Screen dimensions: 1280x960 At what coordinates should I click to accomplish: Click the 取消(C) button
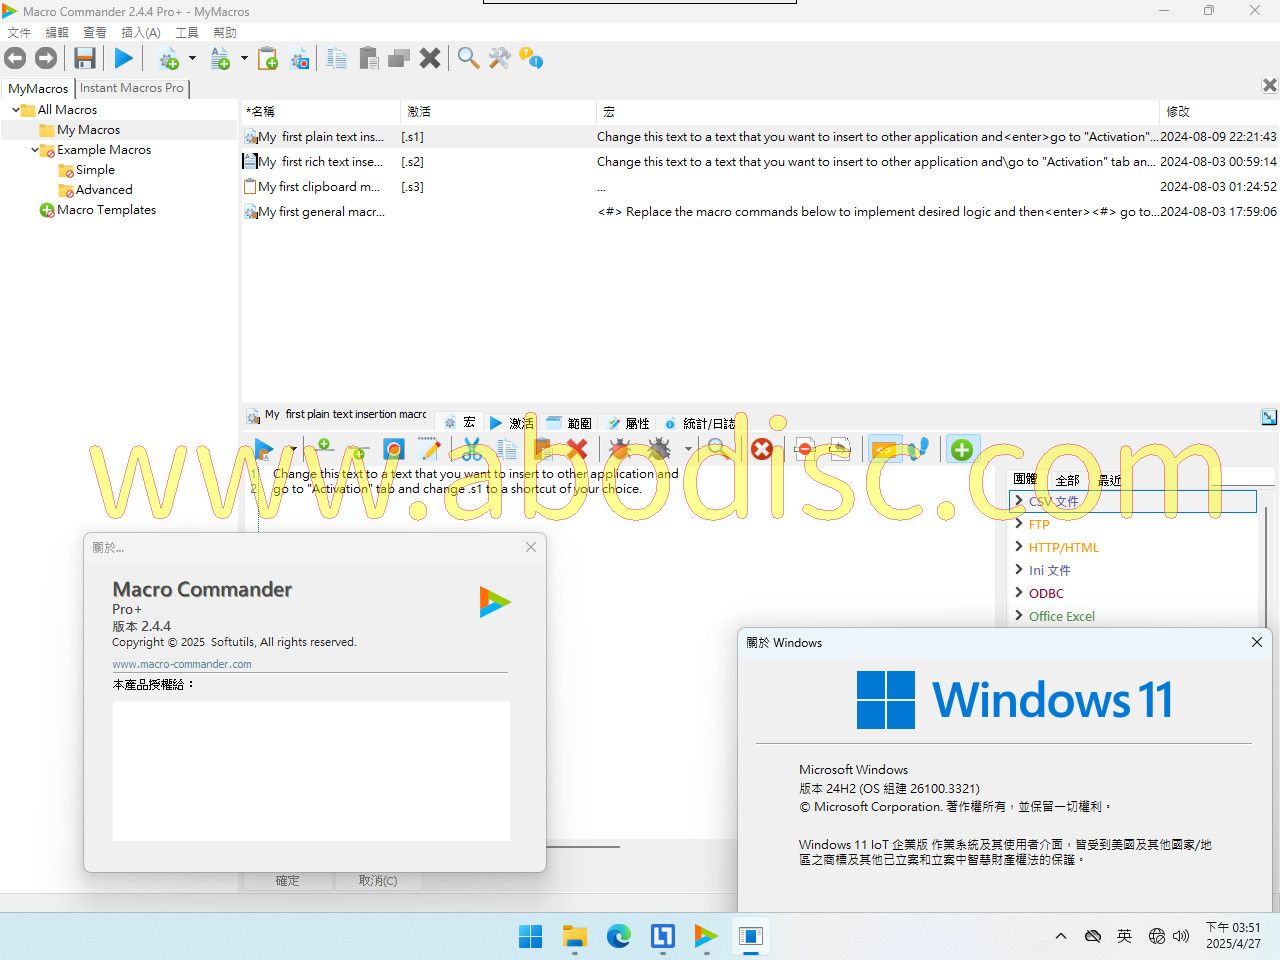[378, 881]
